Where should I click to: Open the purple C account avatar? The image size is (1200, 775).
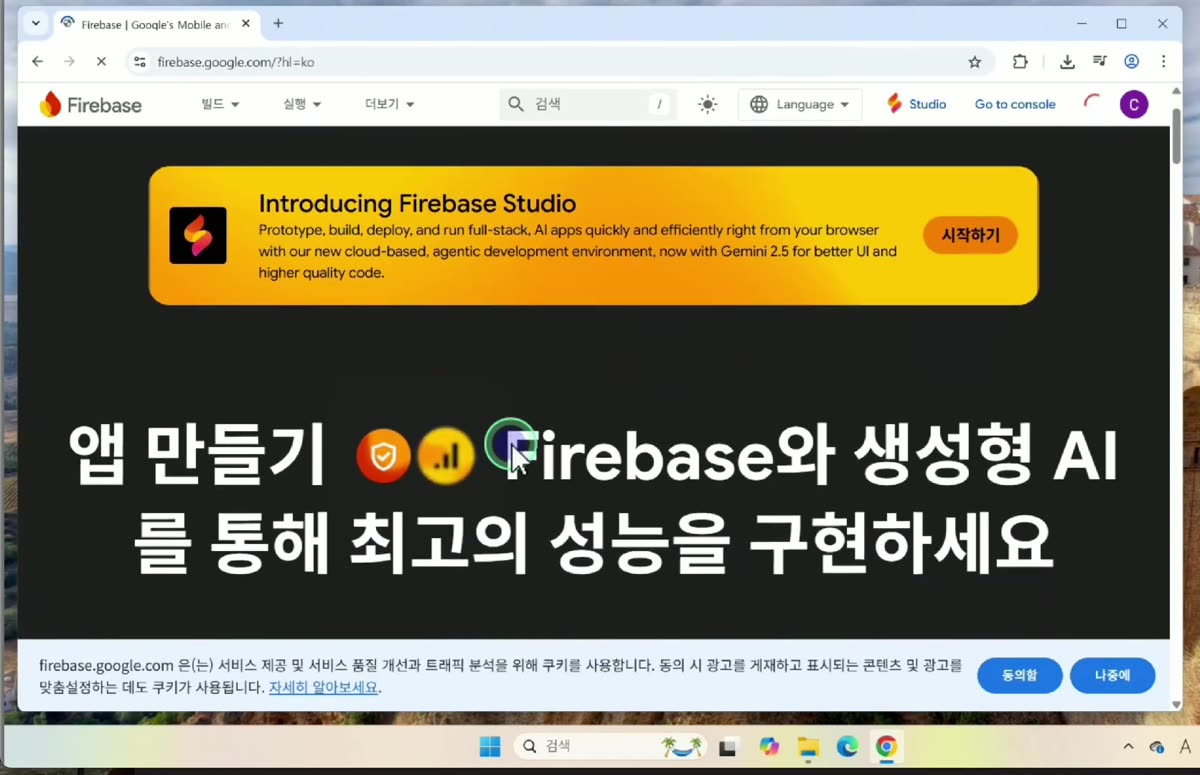(1134, 104)
